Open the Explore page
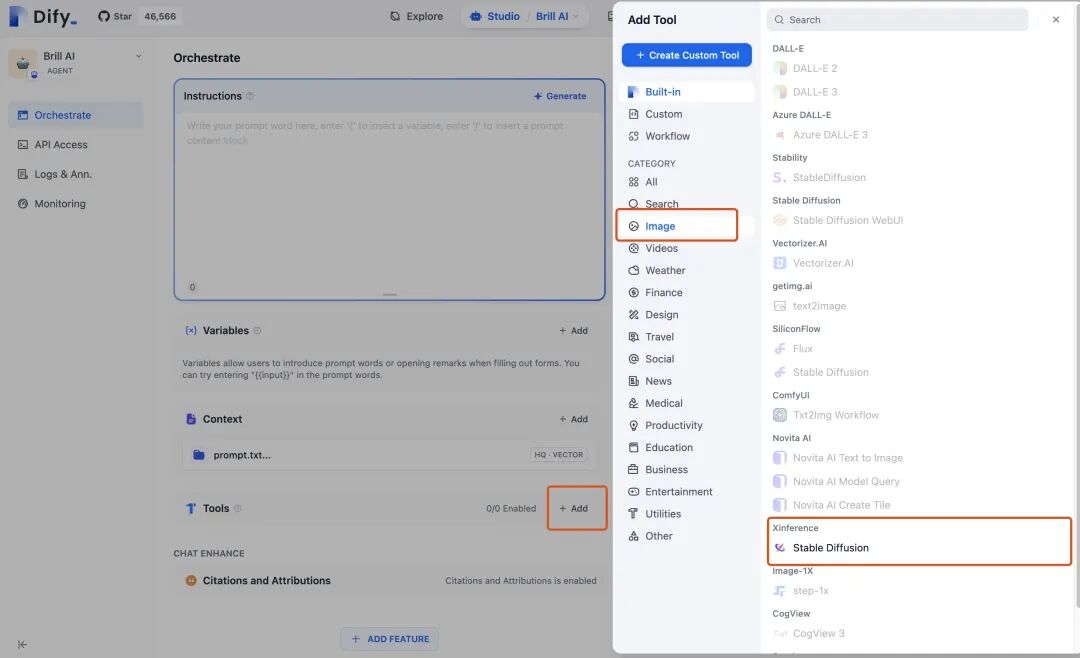 click(416, 16)
